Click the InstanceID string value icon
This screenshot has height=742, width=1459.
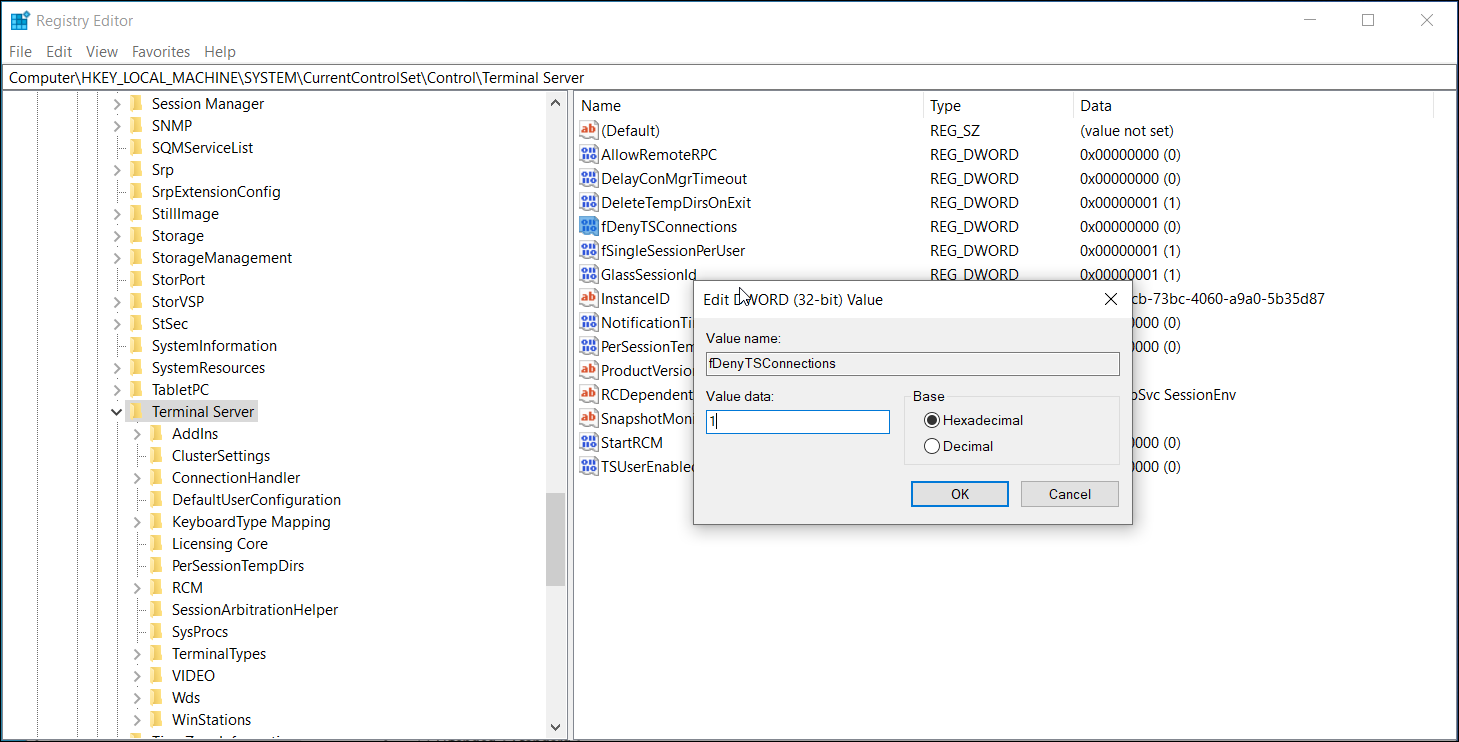[589, 299]
